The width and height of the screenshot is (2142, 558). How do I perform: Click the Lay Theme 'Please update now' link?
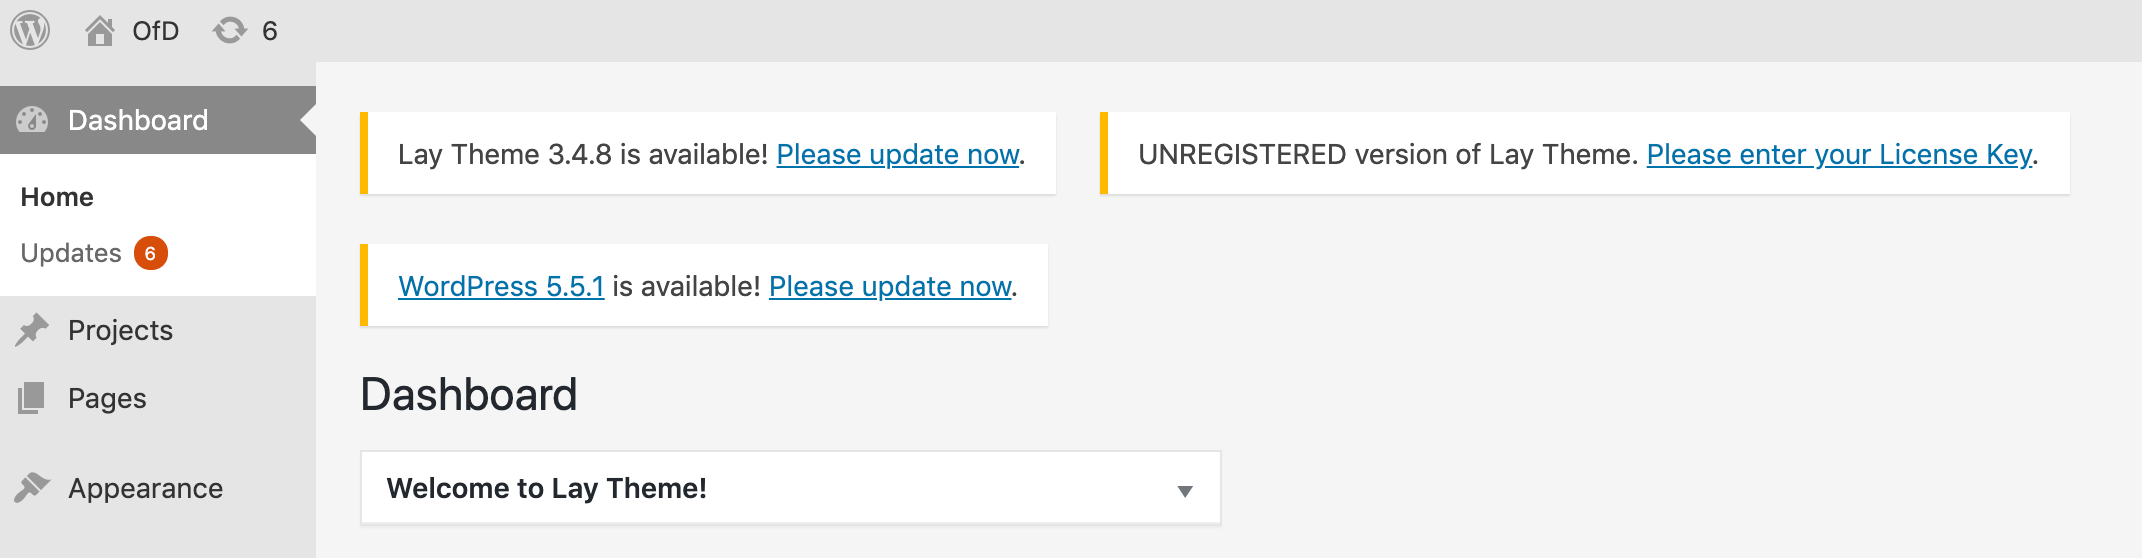pyautogui.click(x=898, y=154)
